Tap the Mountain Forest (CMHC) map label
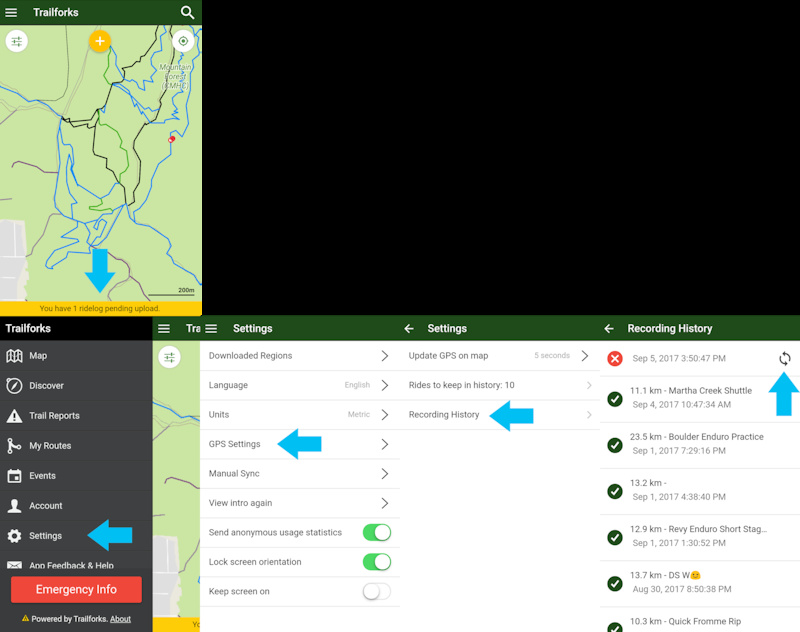800x632 pixels. point(176,77)
